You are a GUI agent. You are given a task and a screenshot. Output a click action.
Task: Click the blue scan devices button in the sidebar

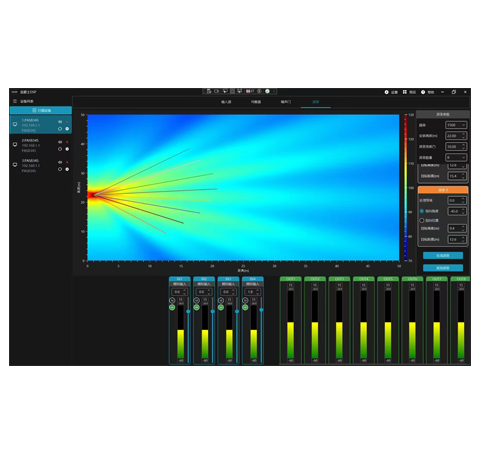coord(41,110)
